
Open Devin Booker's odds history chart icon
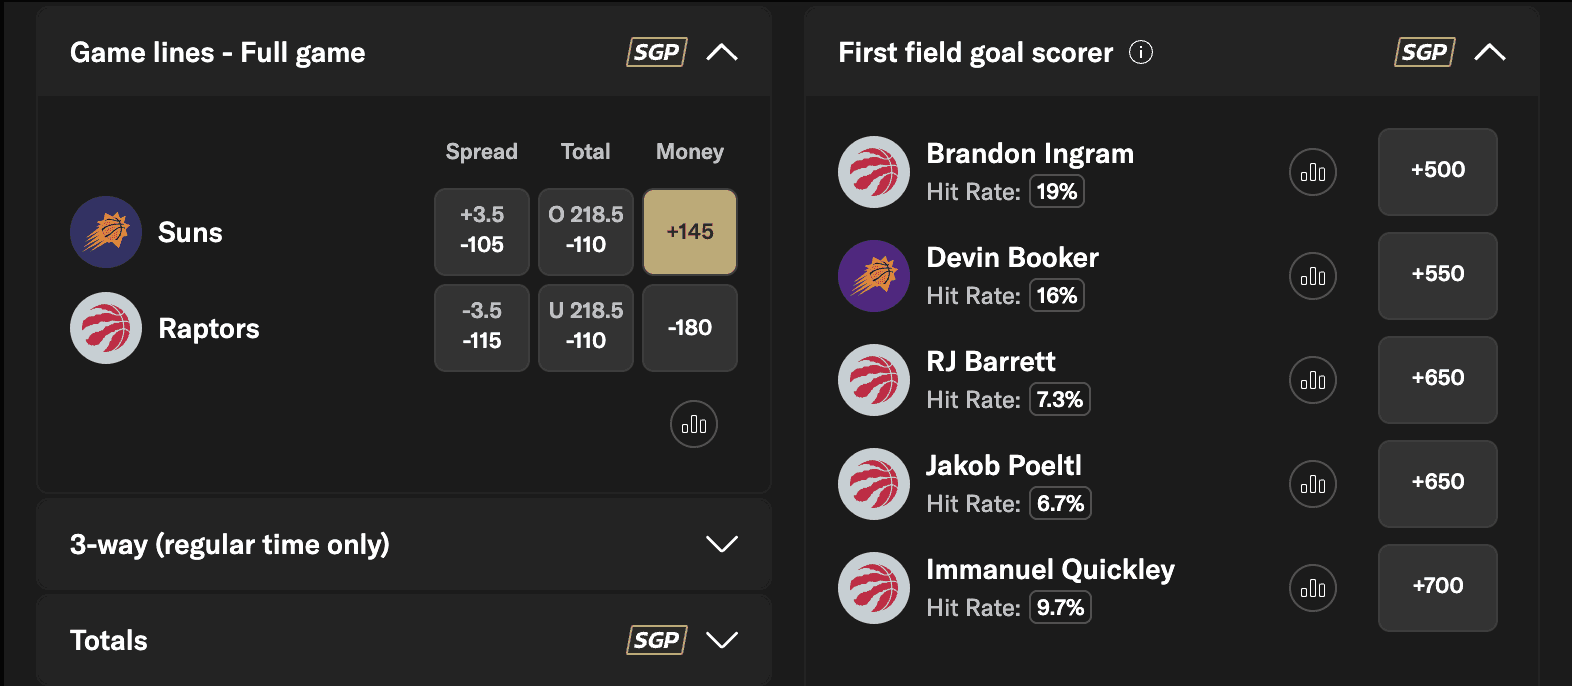point(1312,276)
